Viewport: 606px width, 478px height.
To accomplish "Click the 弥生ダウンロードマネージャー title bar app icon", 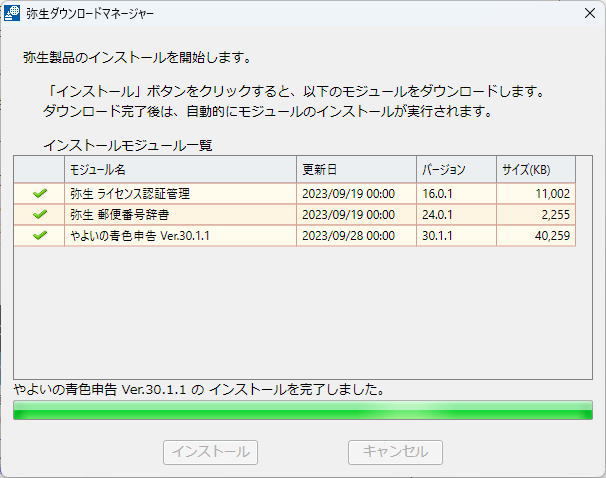I will click(12, 13).
